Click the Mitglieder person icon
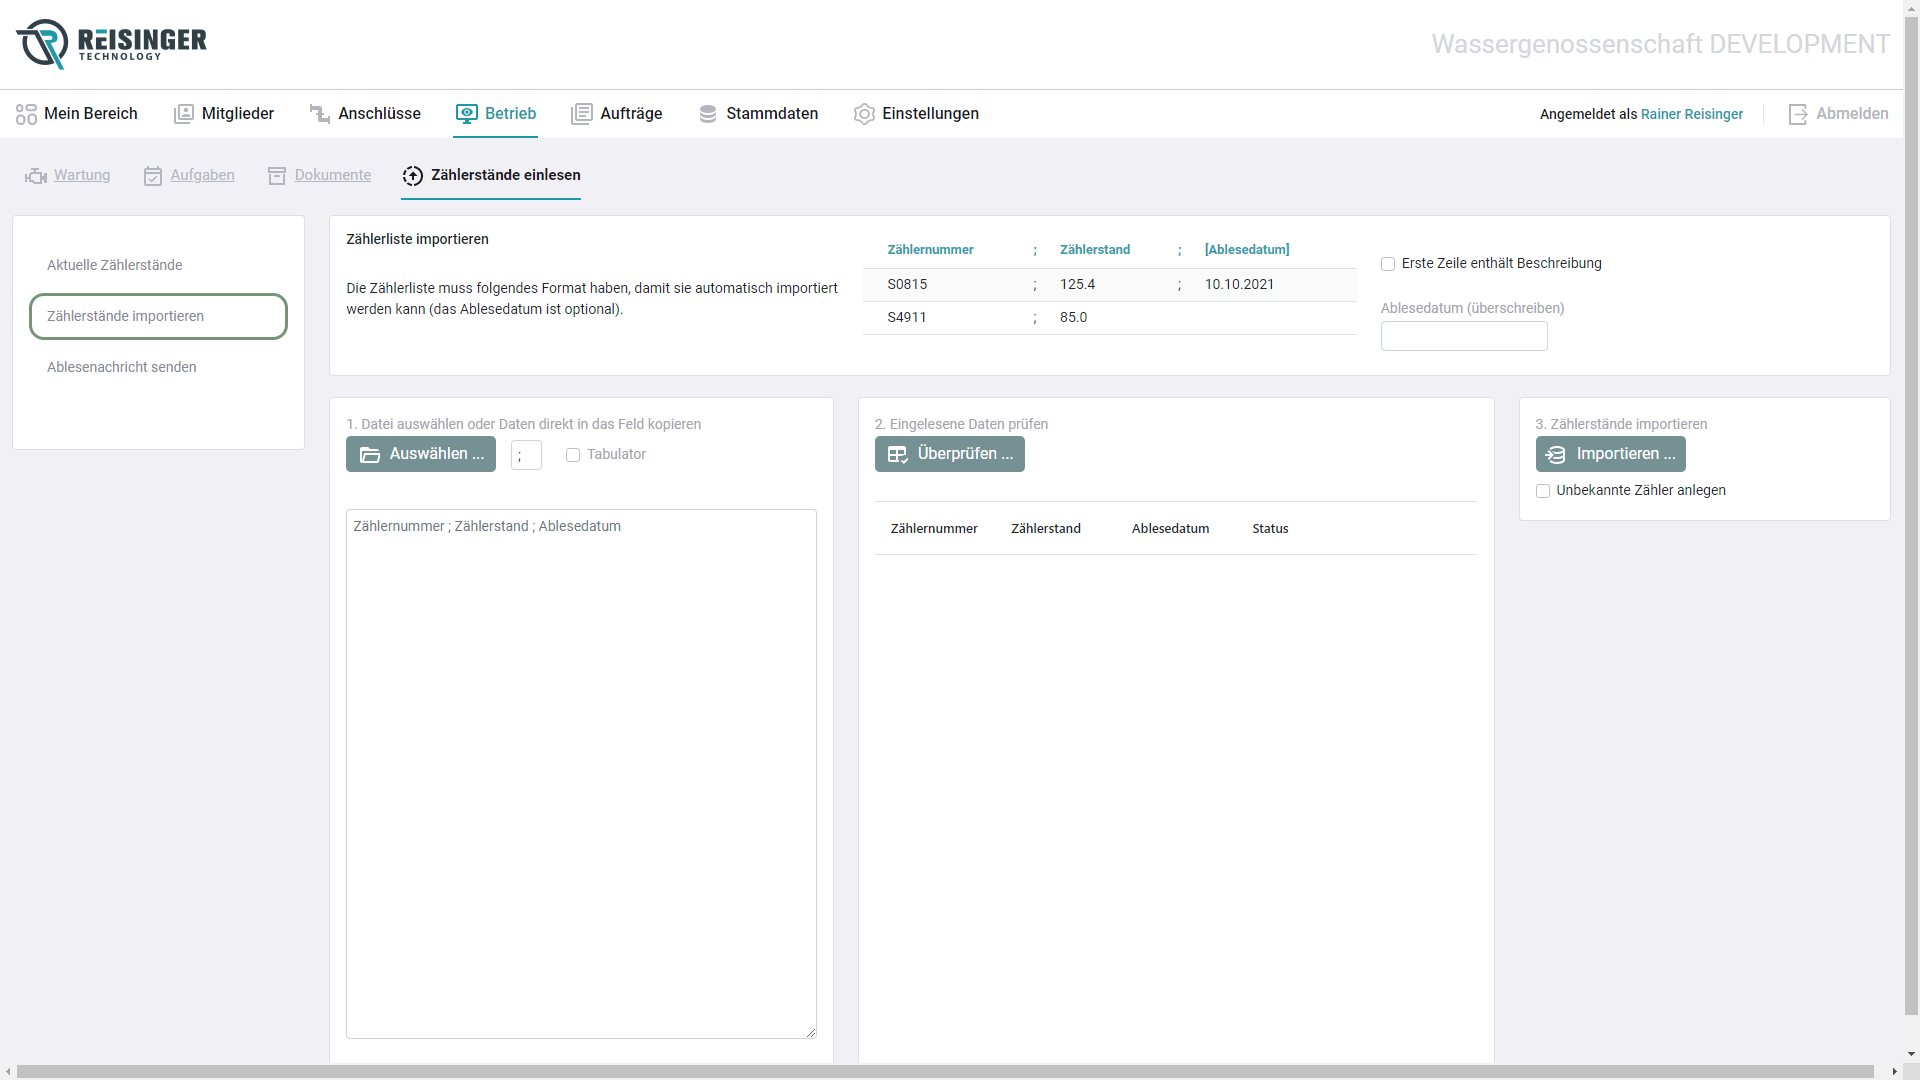The height and width of the screenshot is (1080, 1920). [x=184, y=114]
